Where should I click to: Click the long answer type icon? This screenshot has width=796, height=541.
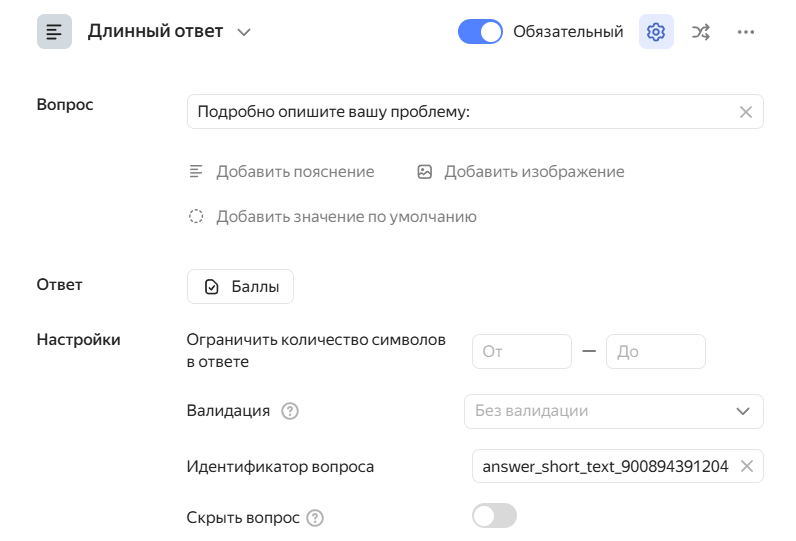pos(54,32)
